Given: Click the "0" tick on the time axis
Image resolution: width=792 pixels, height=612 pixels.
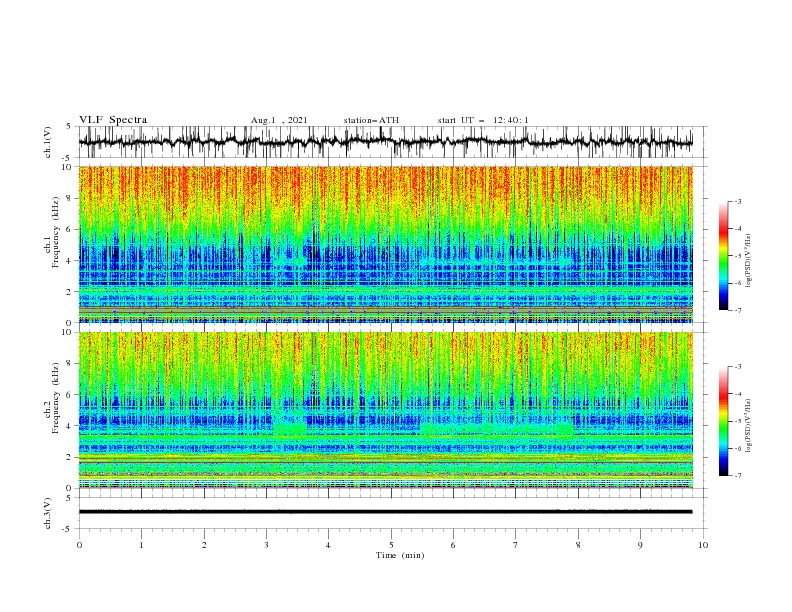Looking at the screenshot, I should [x=79, y=545].
